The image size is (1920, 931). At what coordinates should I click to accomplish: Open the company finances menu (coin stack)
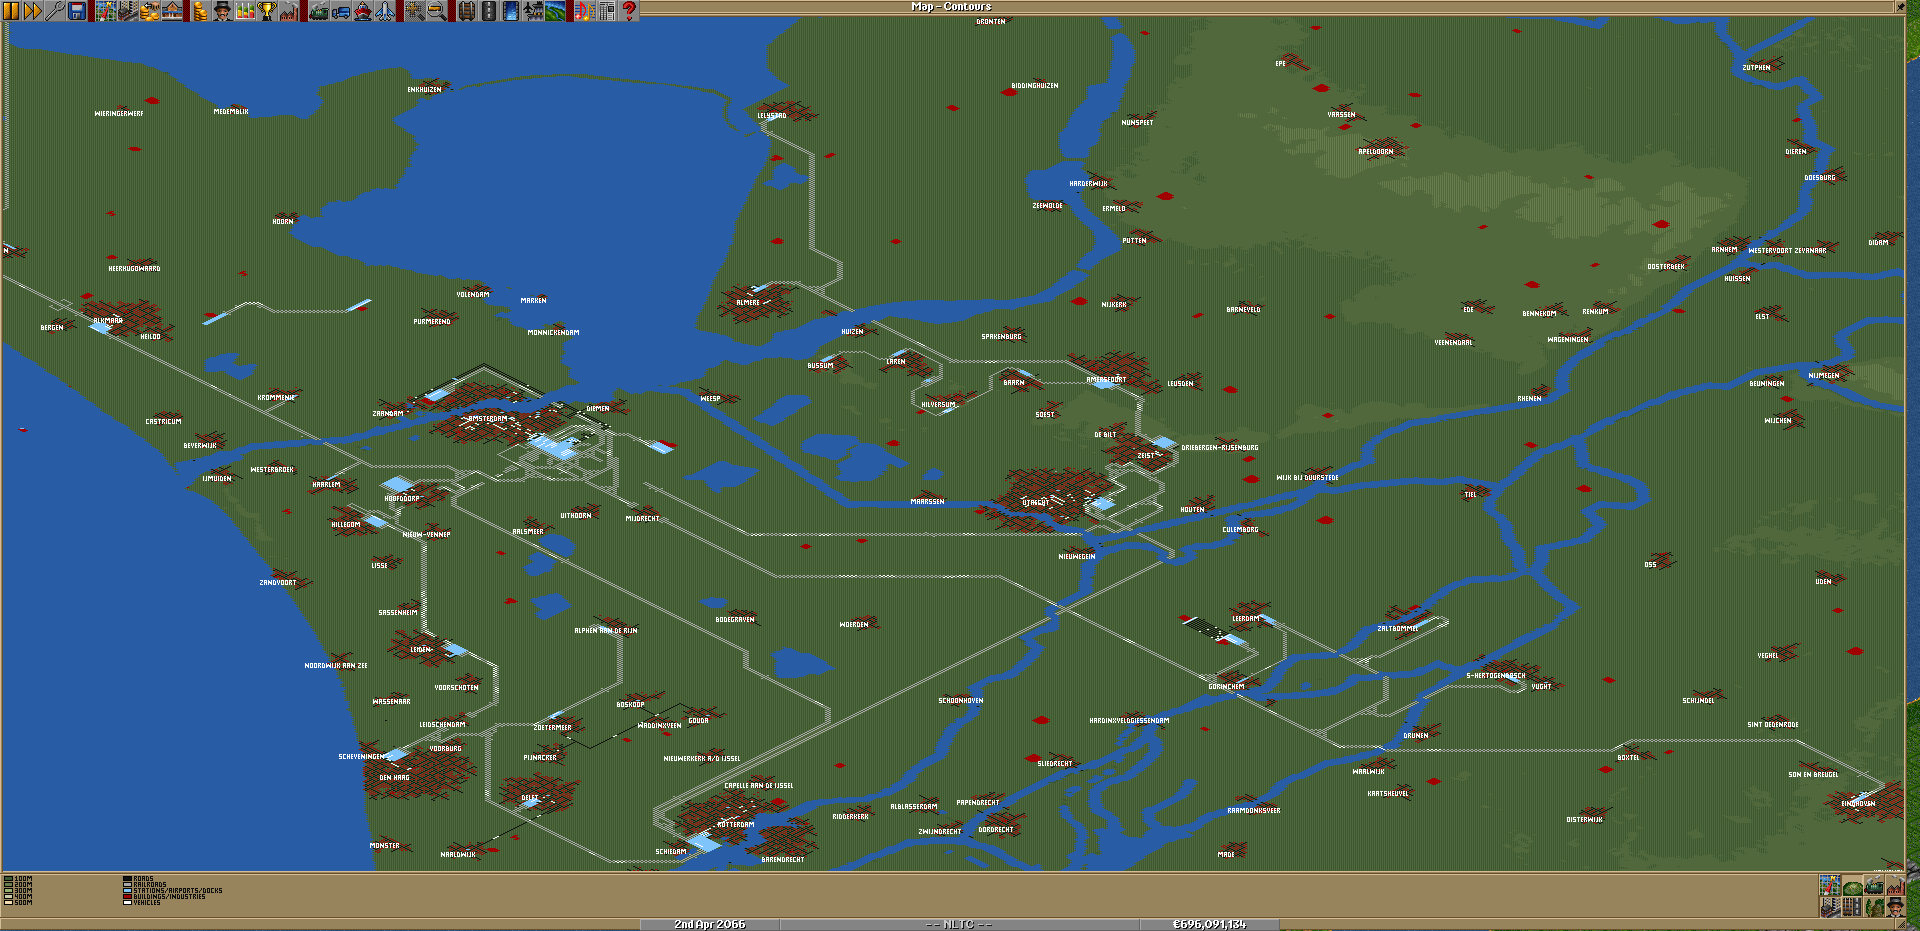pos(200,11)
